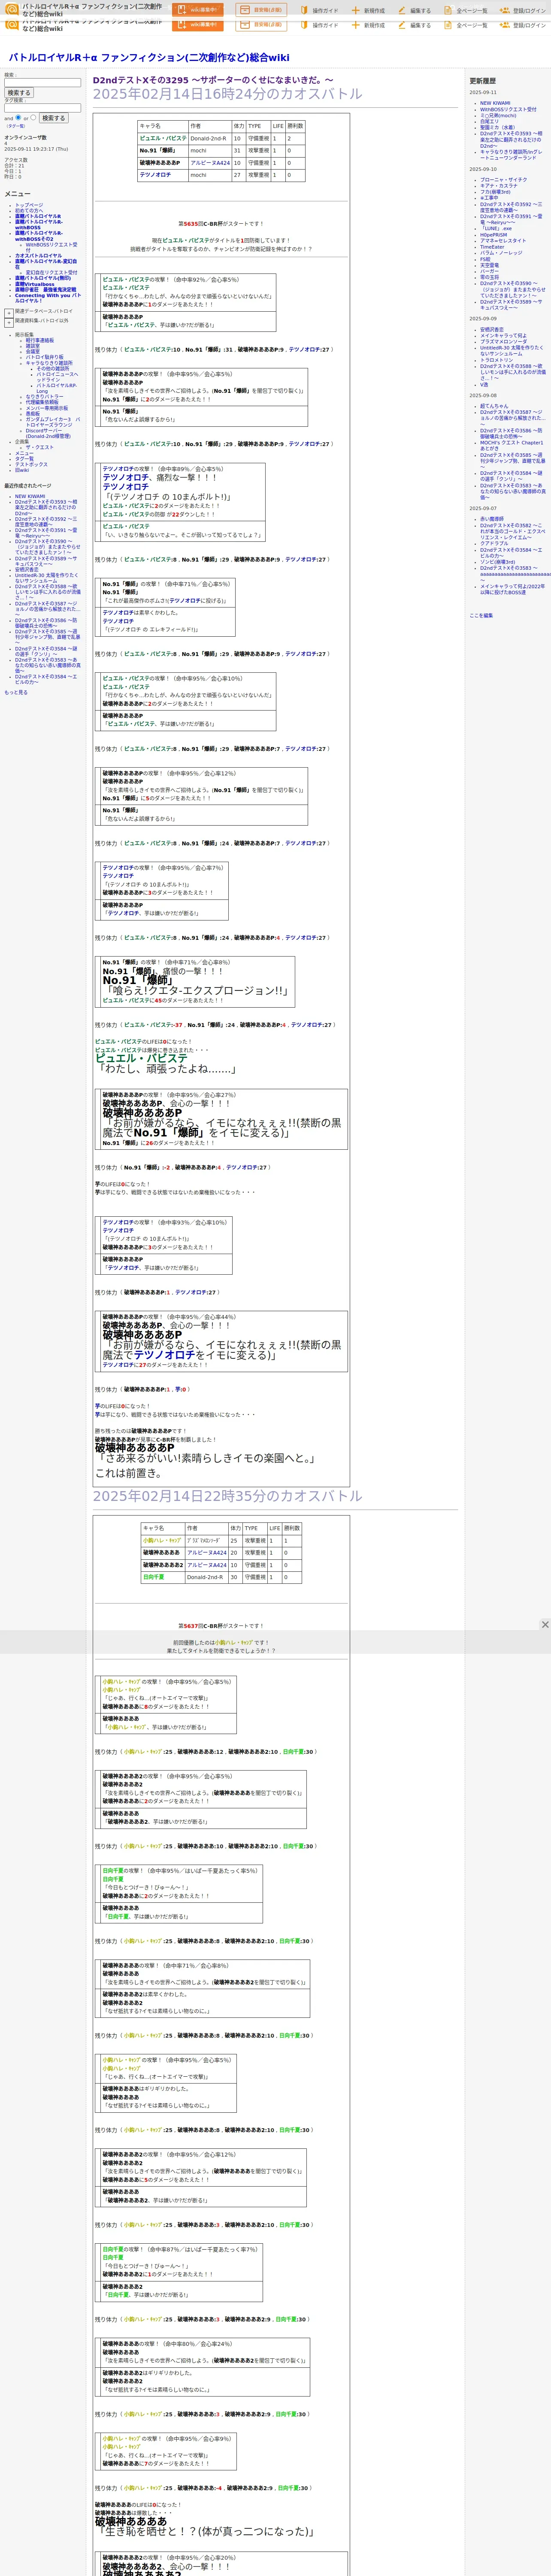This screenshot has height=2576, width=551.
Task: Open 旧wiki in the left menu
Action: 22,470
